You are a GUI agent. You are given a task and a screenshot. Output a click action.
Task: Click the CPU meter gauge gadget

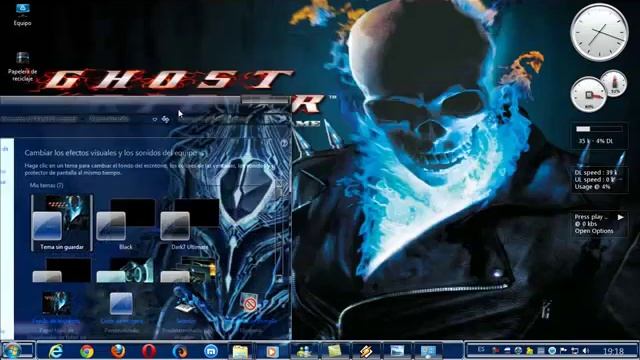coord(589,95)
